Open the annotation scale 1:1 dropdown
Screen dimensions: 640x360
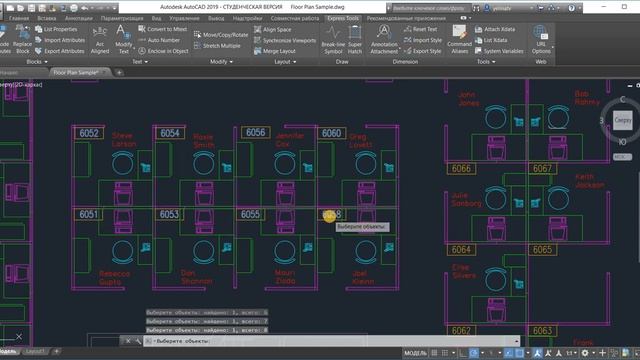[x=571, y=353]
